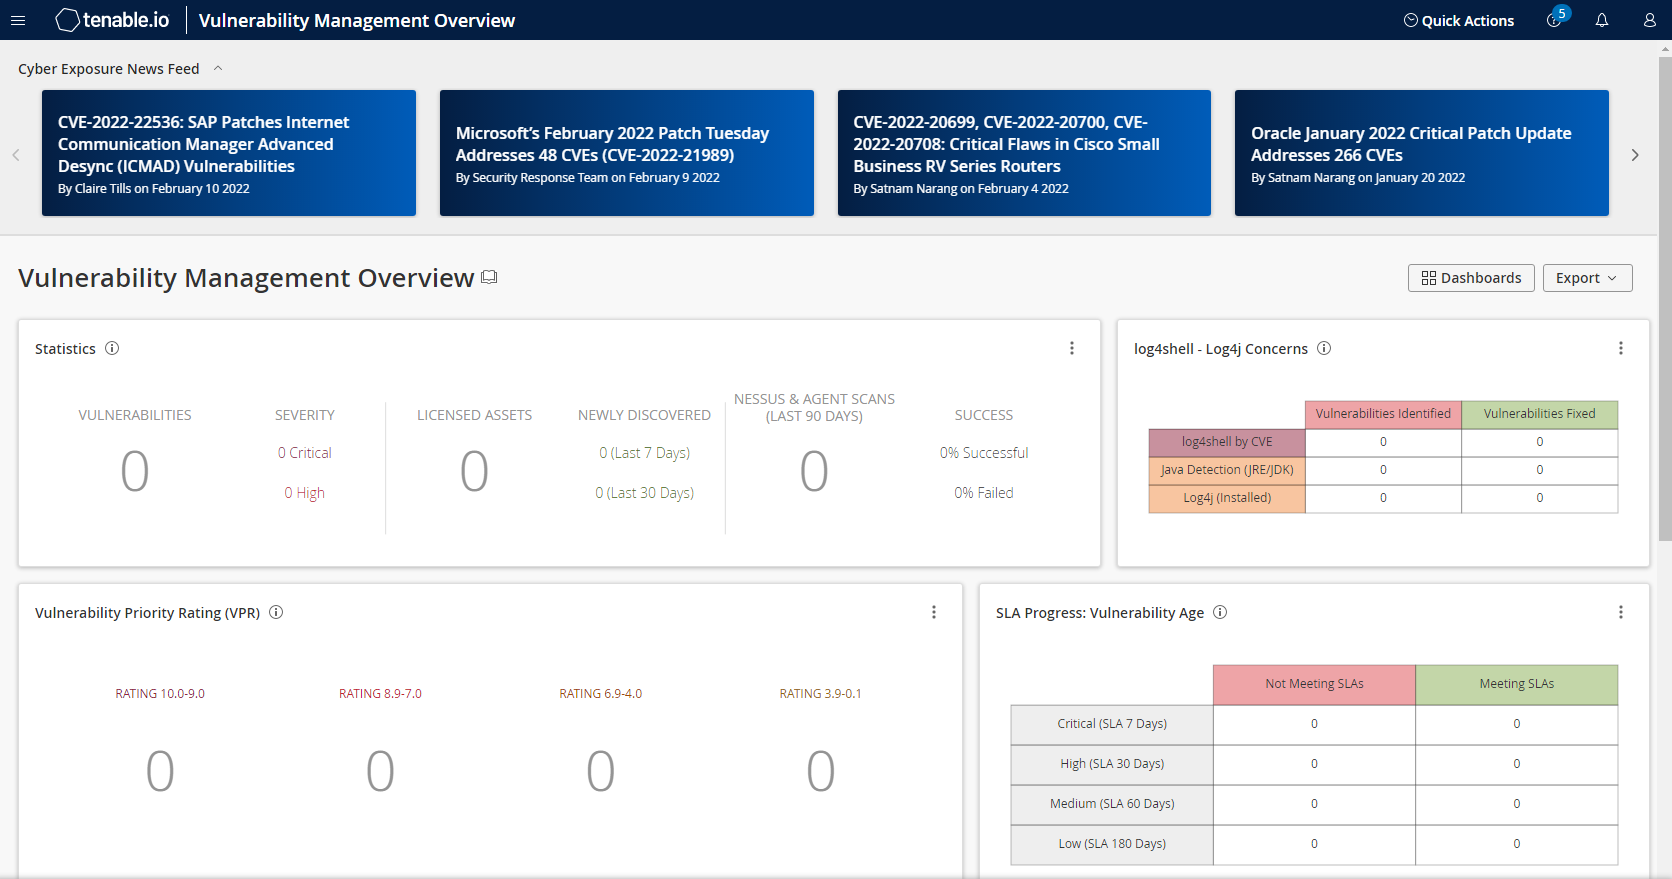Screen dimensions: 1672x879
Task: Show info for Vulnerability Priority Rating
Action: pyautogui.click(x=276, y=612)
